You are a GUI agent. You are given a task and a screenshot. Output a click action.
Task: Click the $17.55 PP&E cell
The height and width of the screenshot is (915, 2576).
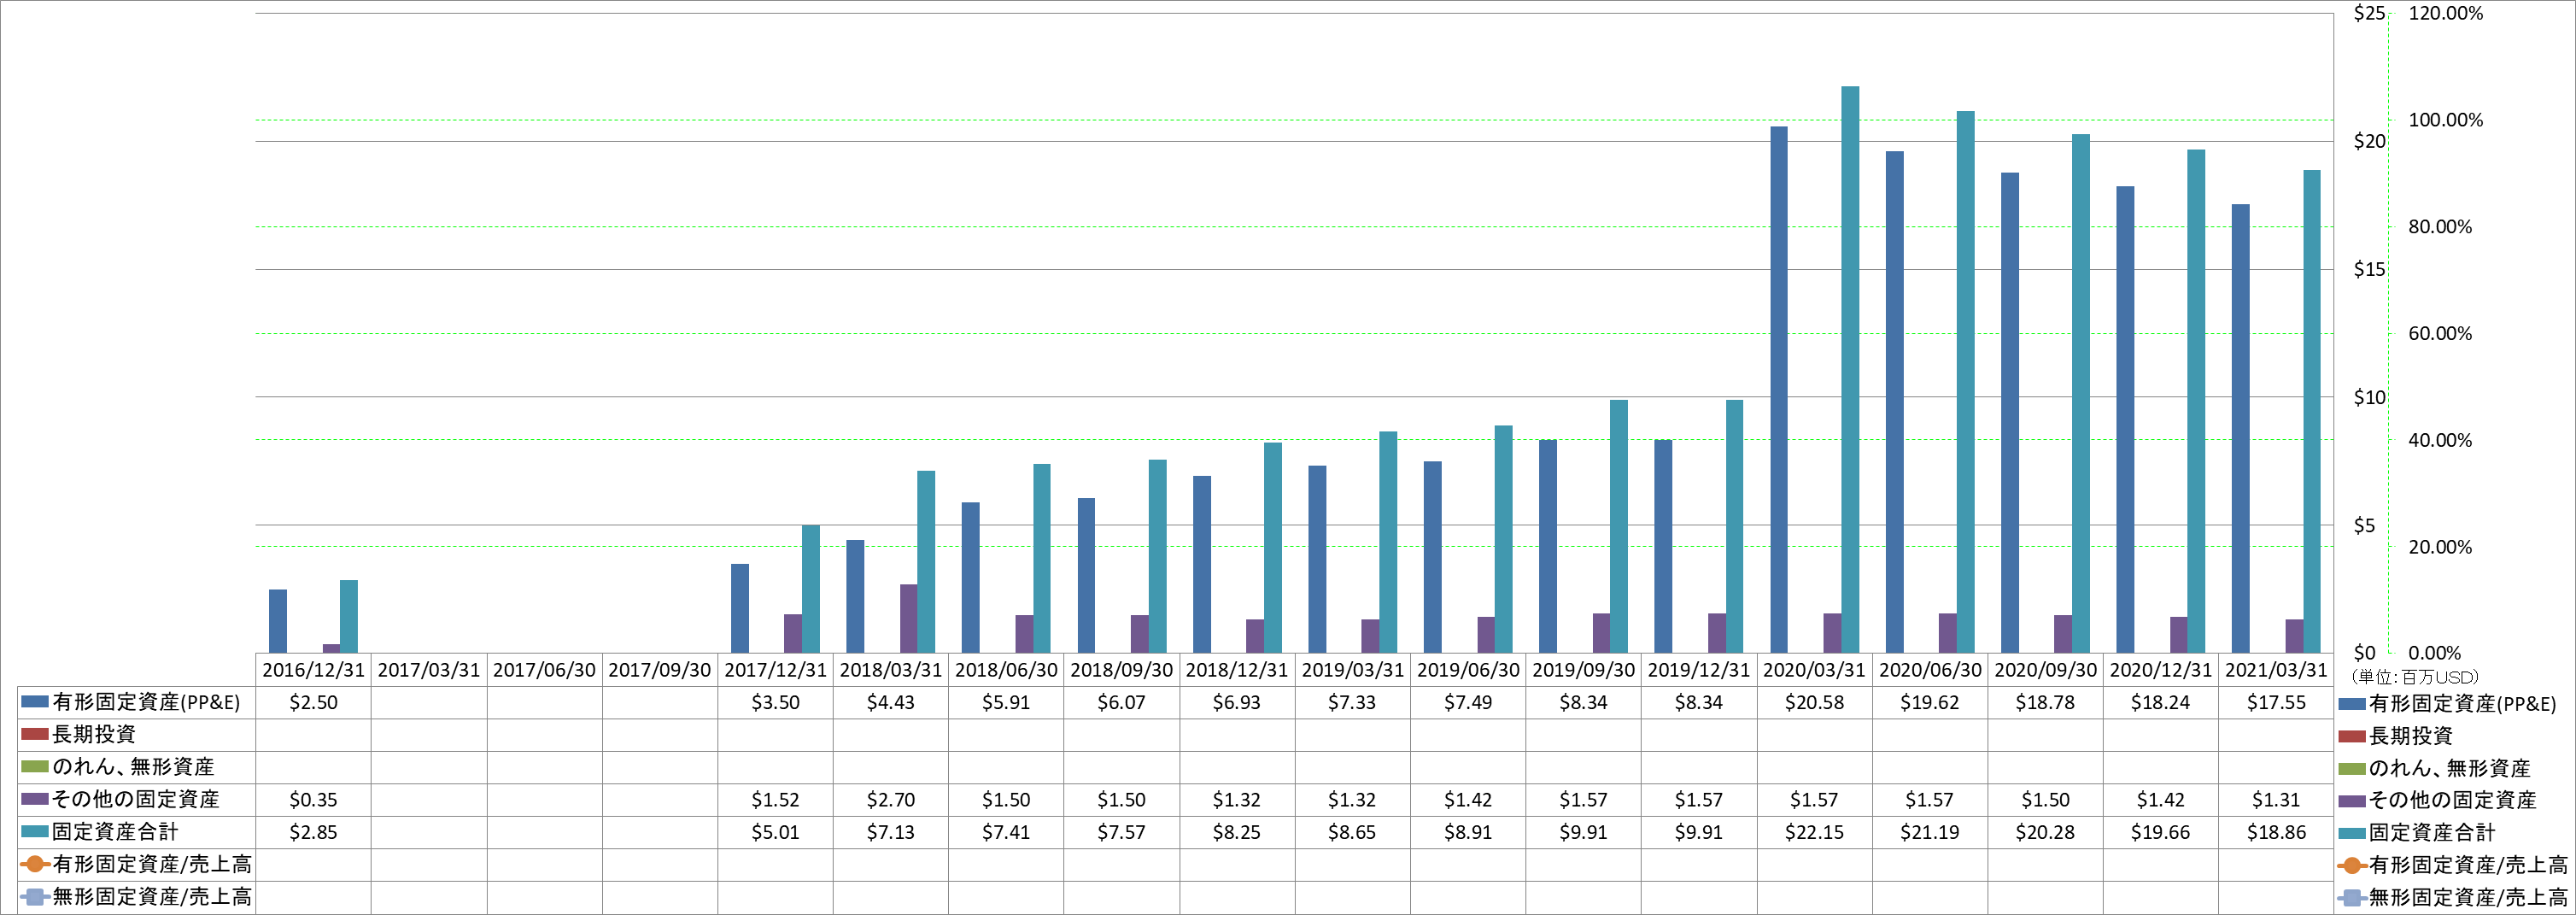[x=2276, y=703]
